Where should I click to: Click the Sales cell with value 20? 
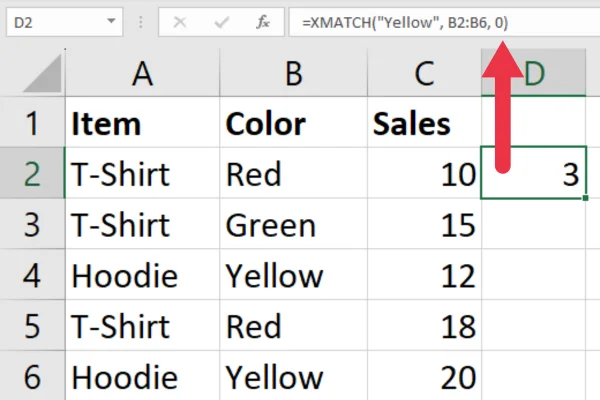point(424,376)
